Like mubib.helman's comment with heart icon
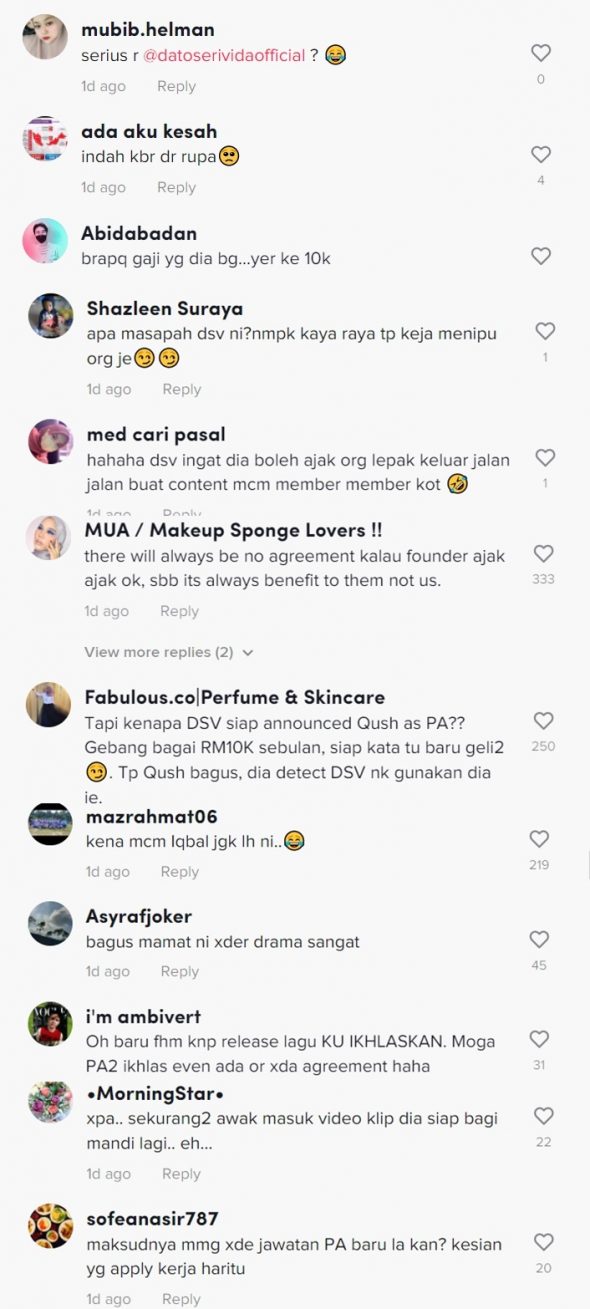 click(x=541, y=54)
